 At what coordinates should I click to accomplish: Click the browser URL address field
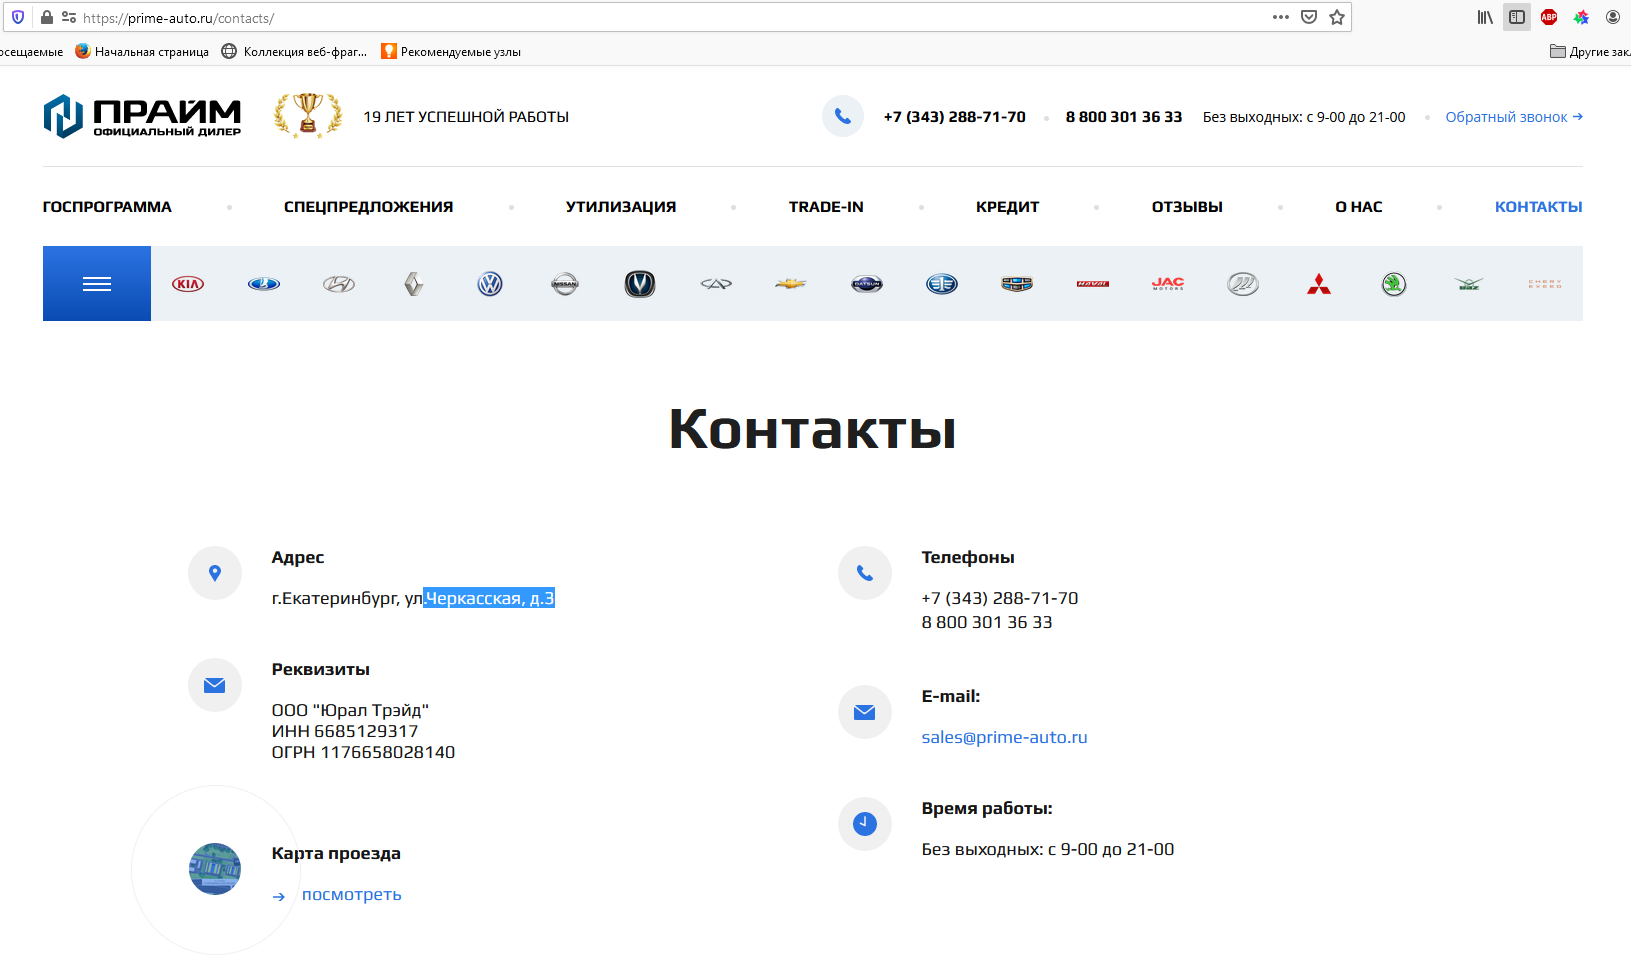(x=660, y=18)
